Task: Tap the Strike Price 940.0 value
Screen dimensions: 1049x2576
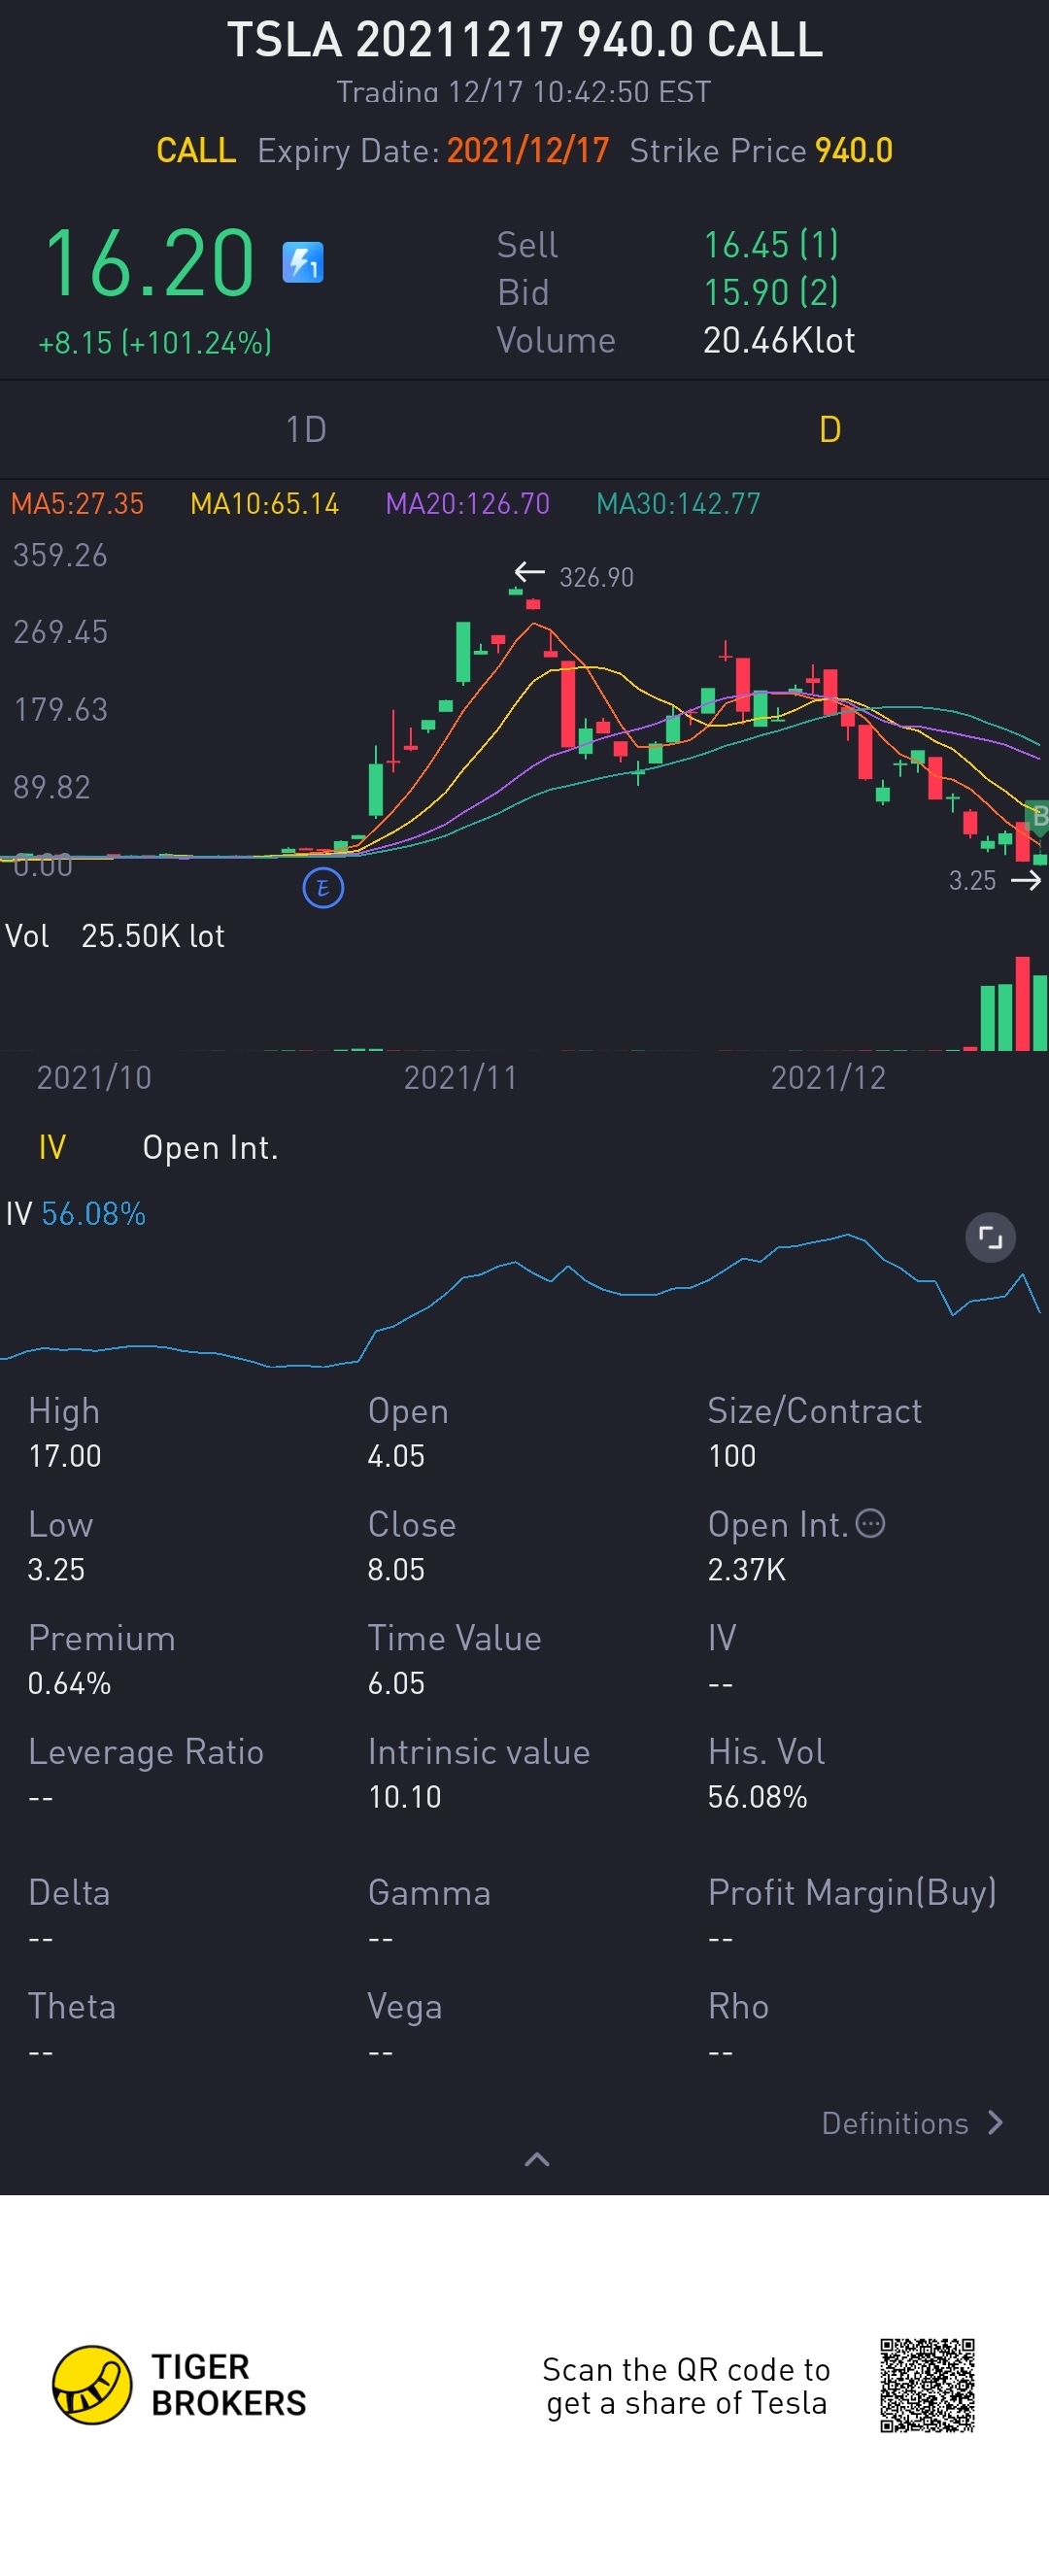Action: [x=854, y=151]
